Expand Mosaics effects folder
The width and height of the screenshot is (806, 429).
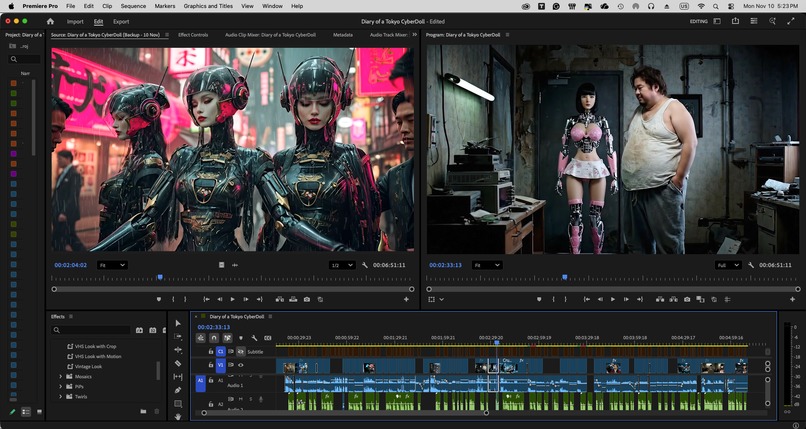pyautogui.click(x=61, y=377)
